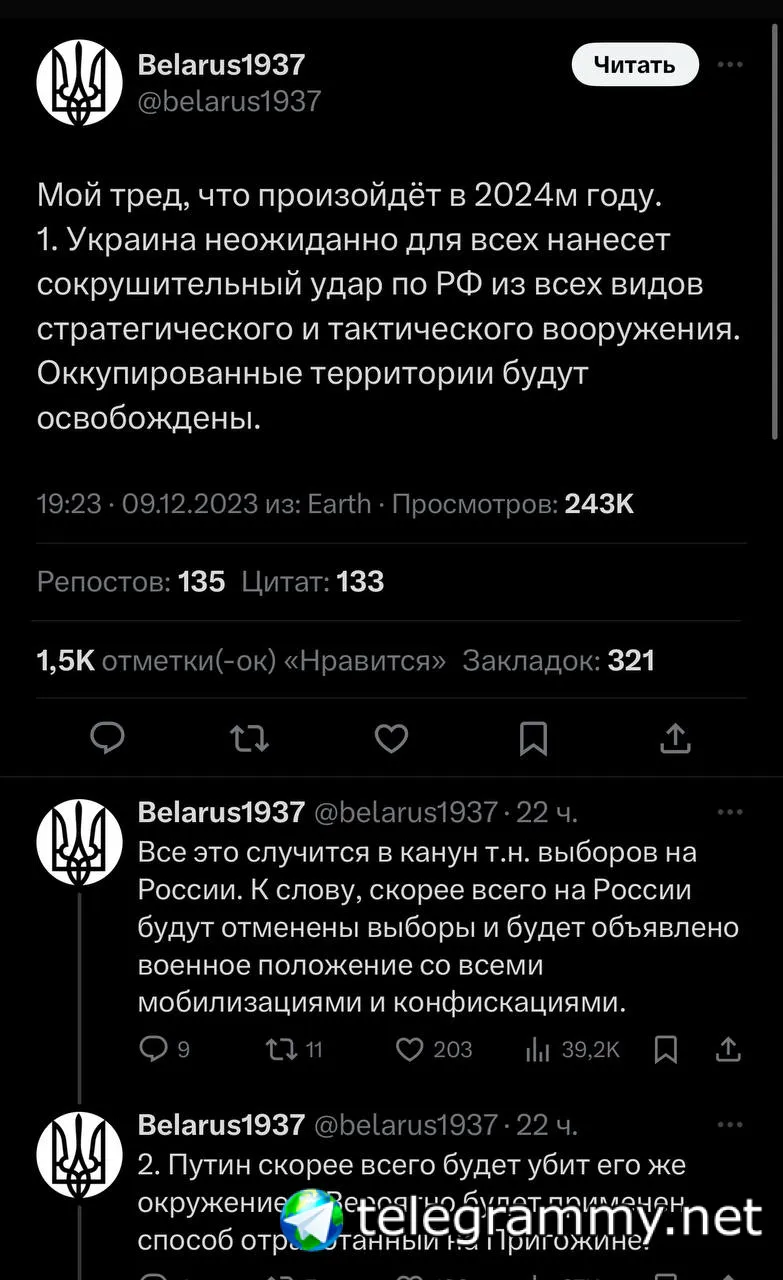Like the first reply with 203 likes
The image size is (783, 1280).
click(x=434, y=1049)
